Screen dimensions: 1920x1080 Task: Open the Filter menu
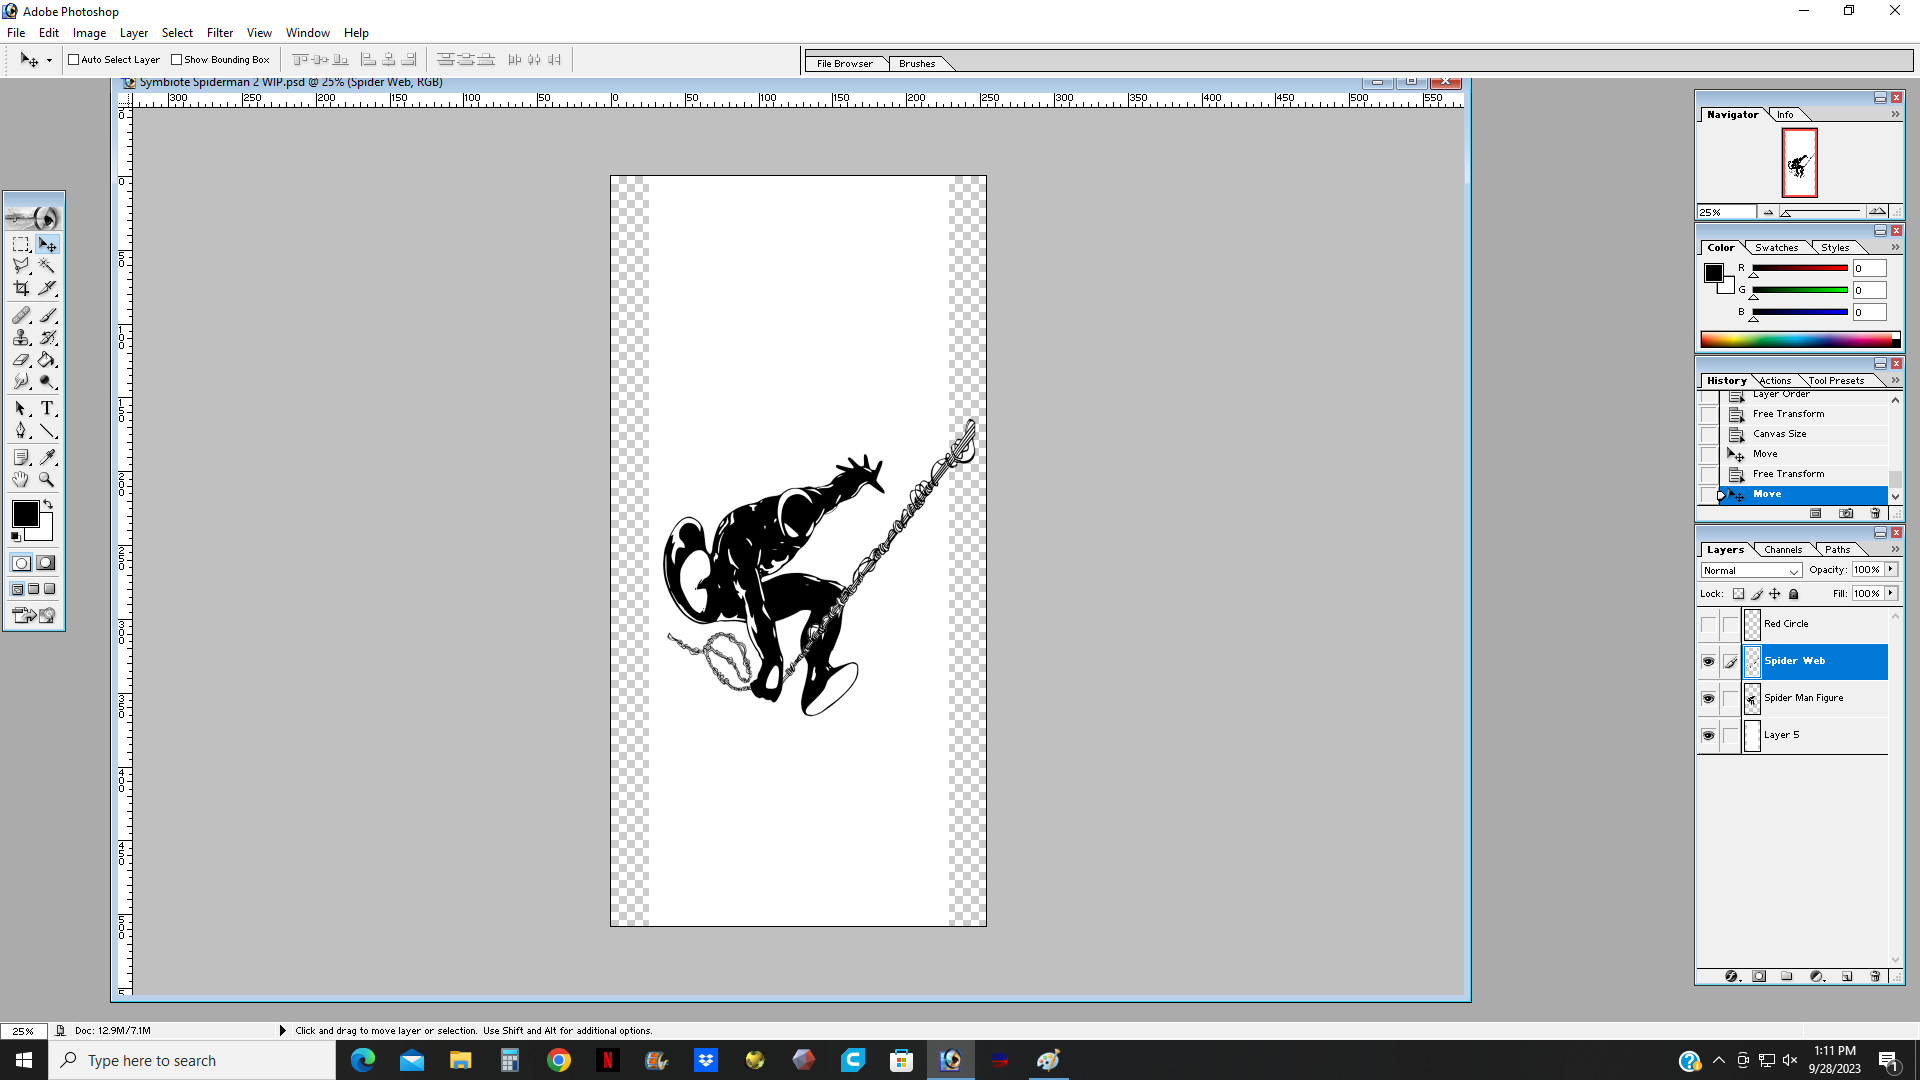click(219, 33)
